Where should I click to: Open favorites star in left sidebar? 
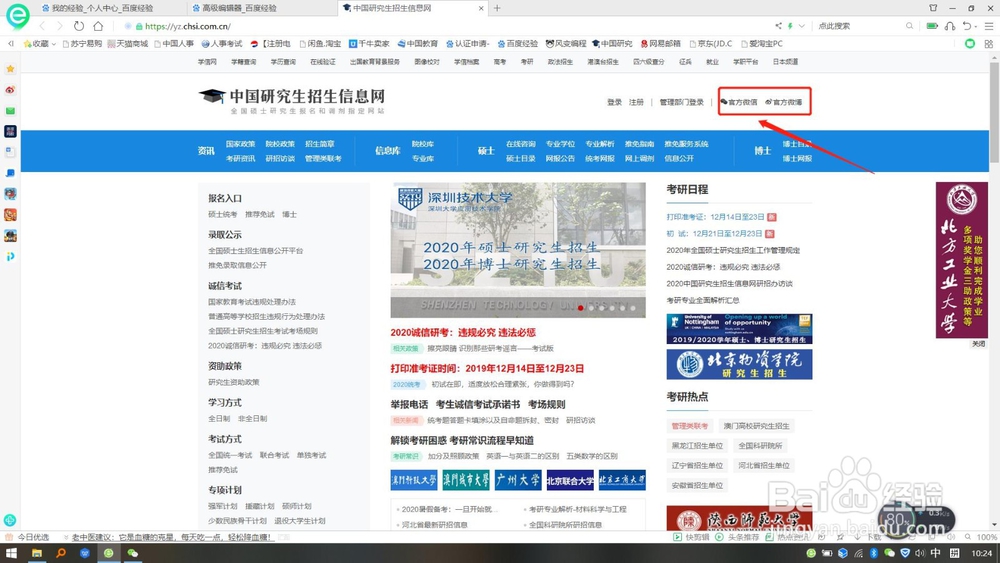pos(10,68)
